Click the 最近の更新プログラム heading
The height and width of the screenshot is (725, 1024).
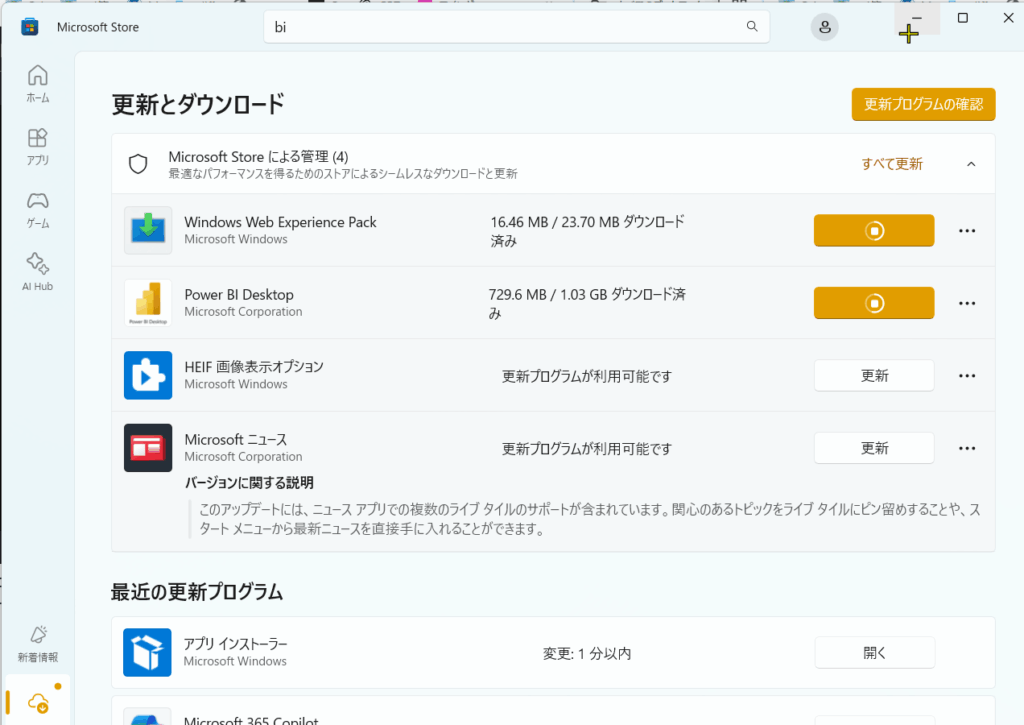[x=197, y=592]
